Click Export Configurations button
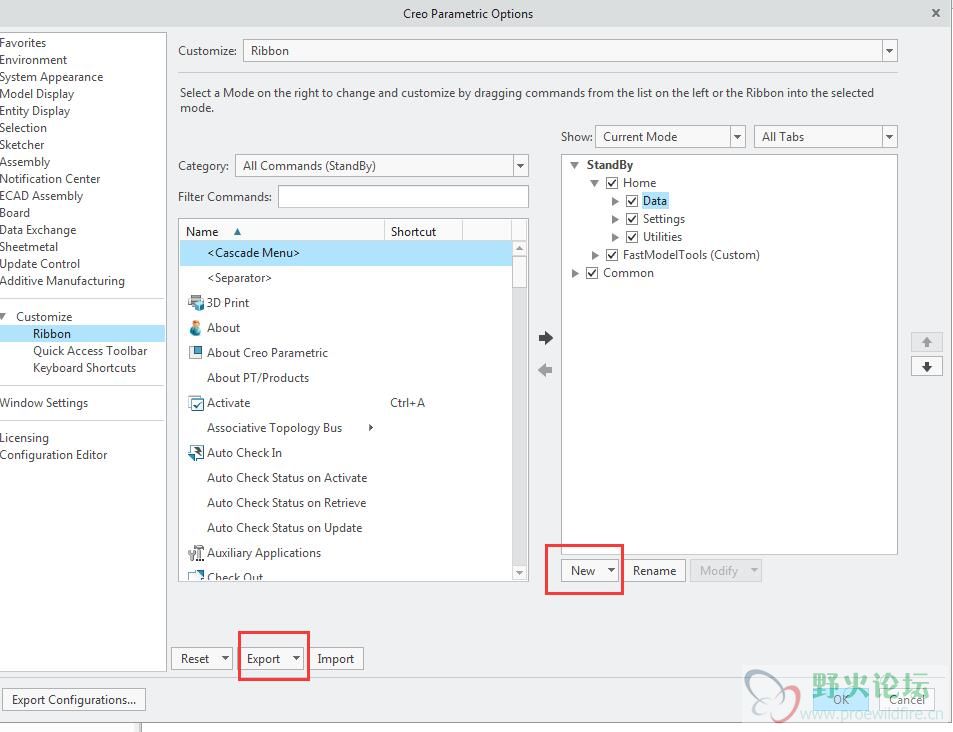The width and height of the screenshot is (953, 732). pyautogui.click(x=74, y=700)
